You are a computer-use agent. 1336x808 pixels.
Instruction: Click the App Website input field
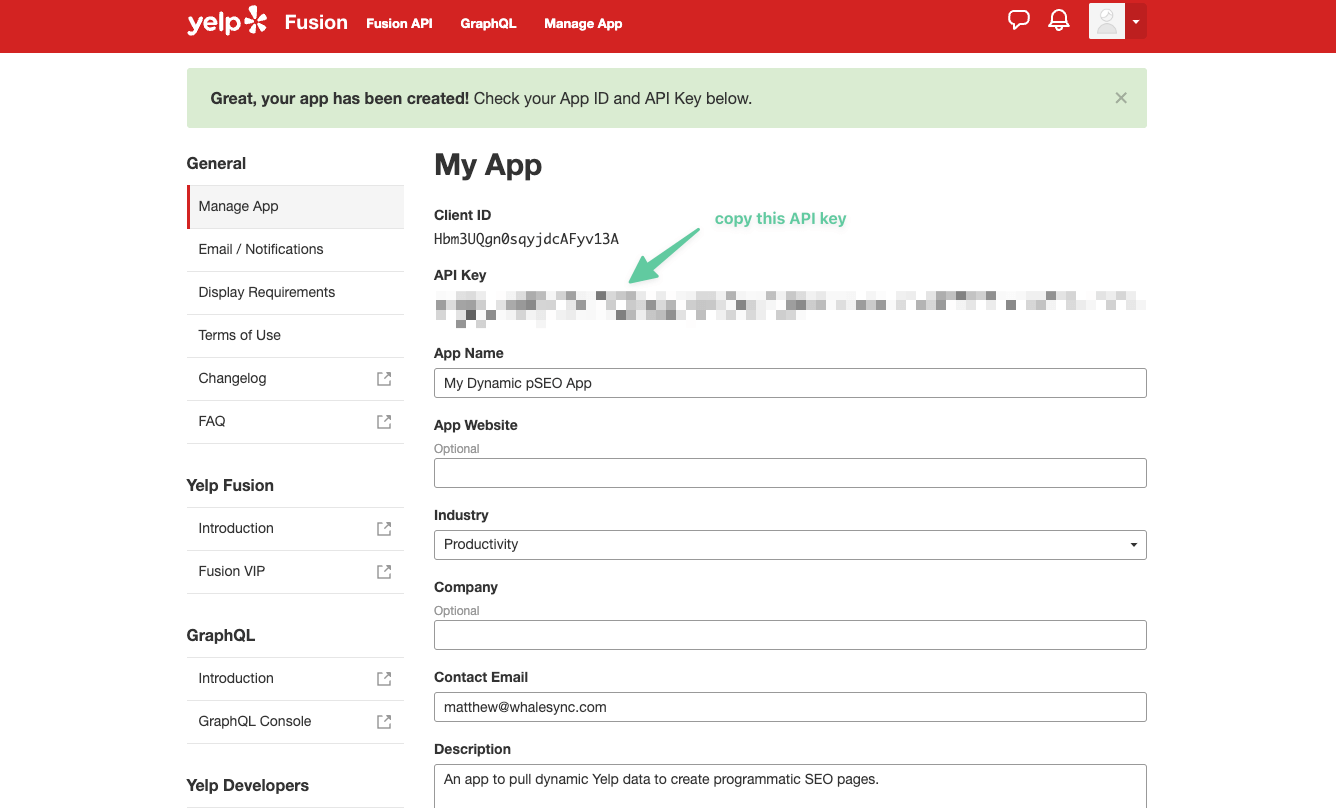tap(790, 473)
